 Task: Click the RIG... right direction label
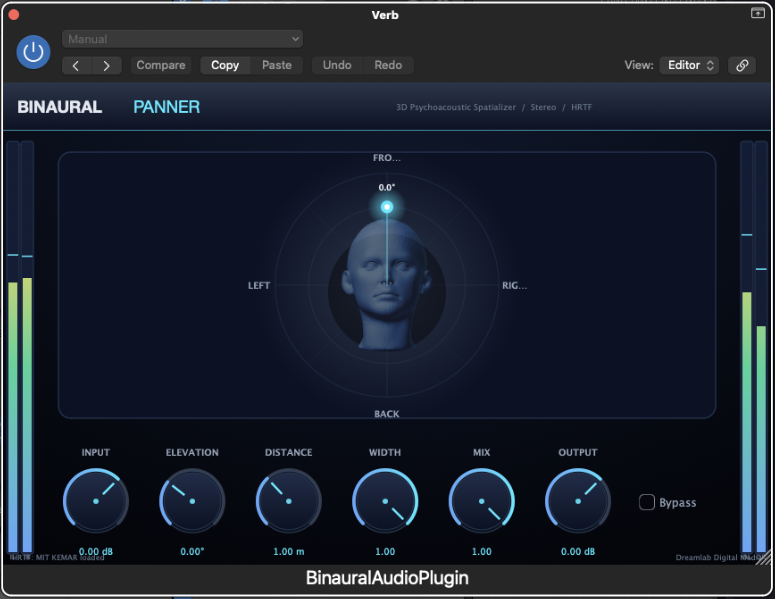tap(515, 286)
